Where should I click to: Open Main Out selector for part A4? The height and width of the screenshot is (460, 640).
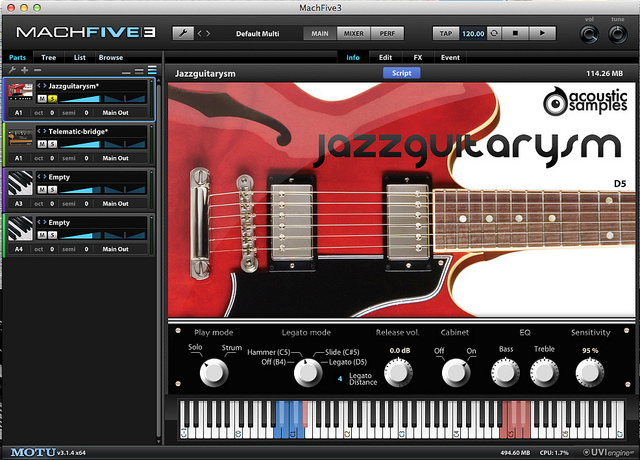[116, 249]
